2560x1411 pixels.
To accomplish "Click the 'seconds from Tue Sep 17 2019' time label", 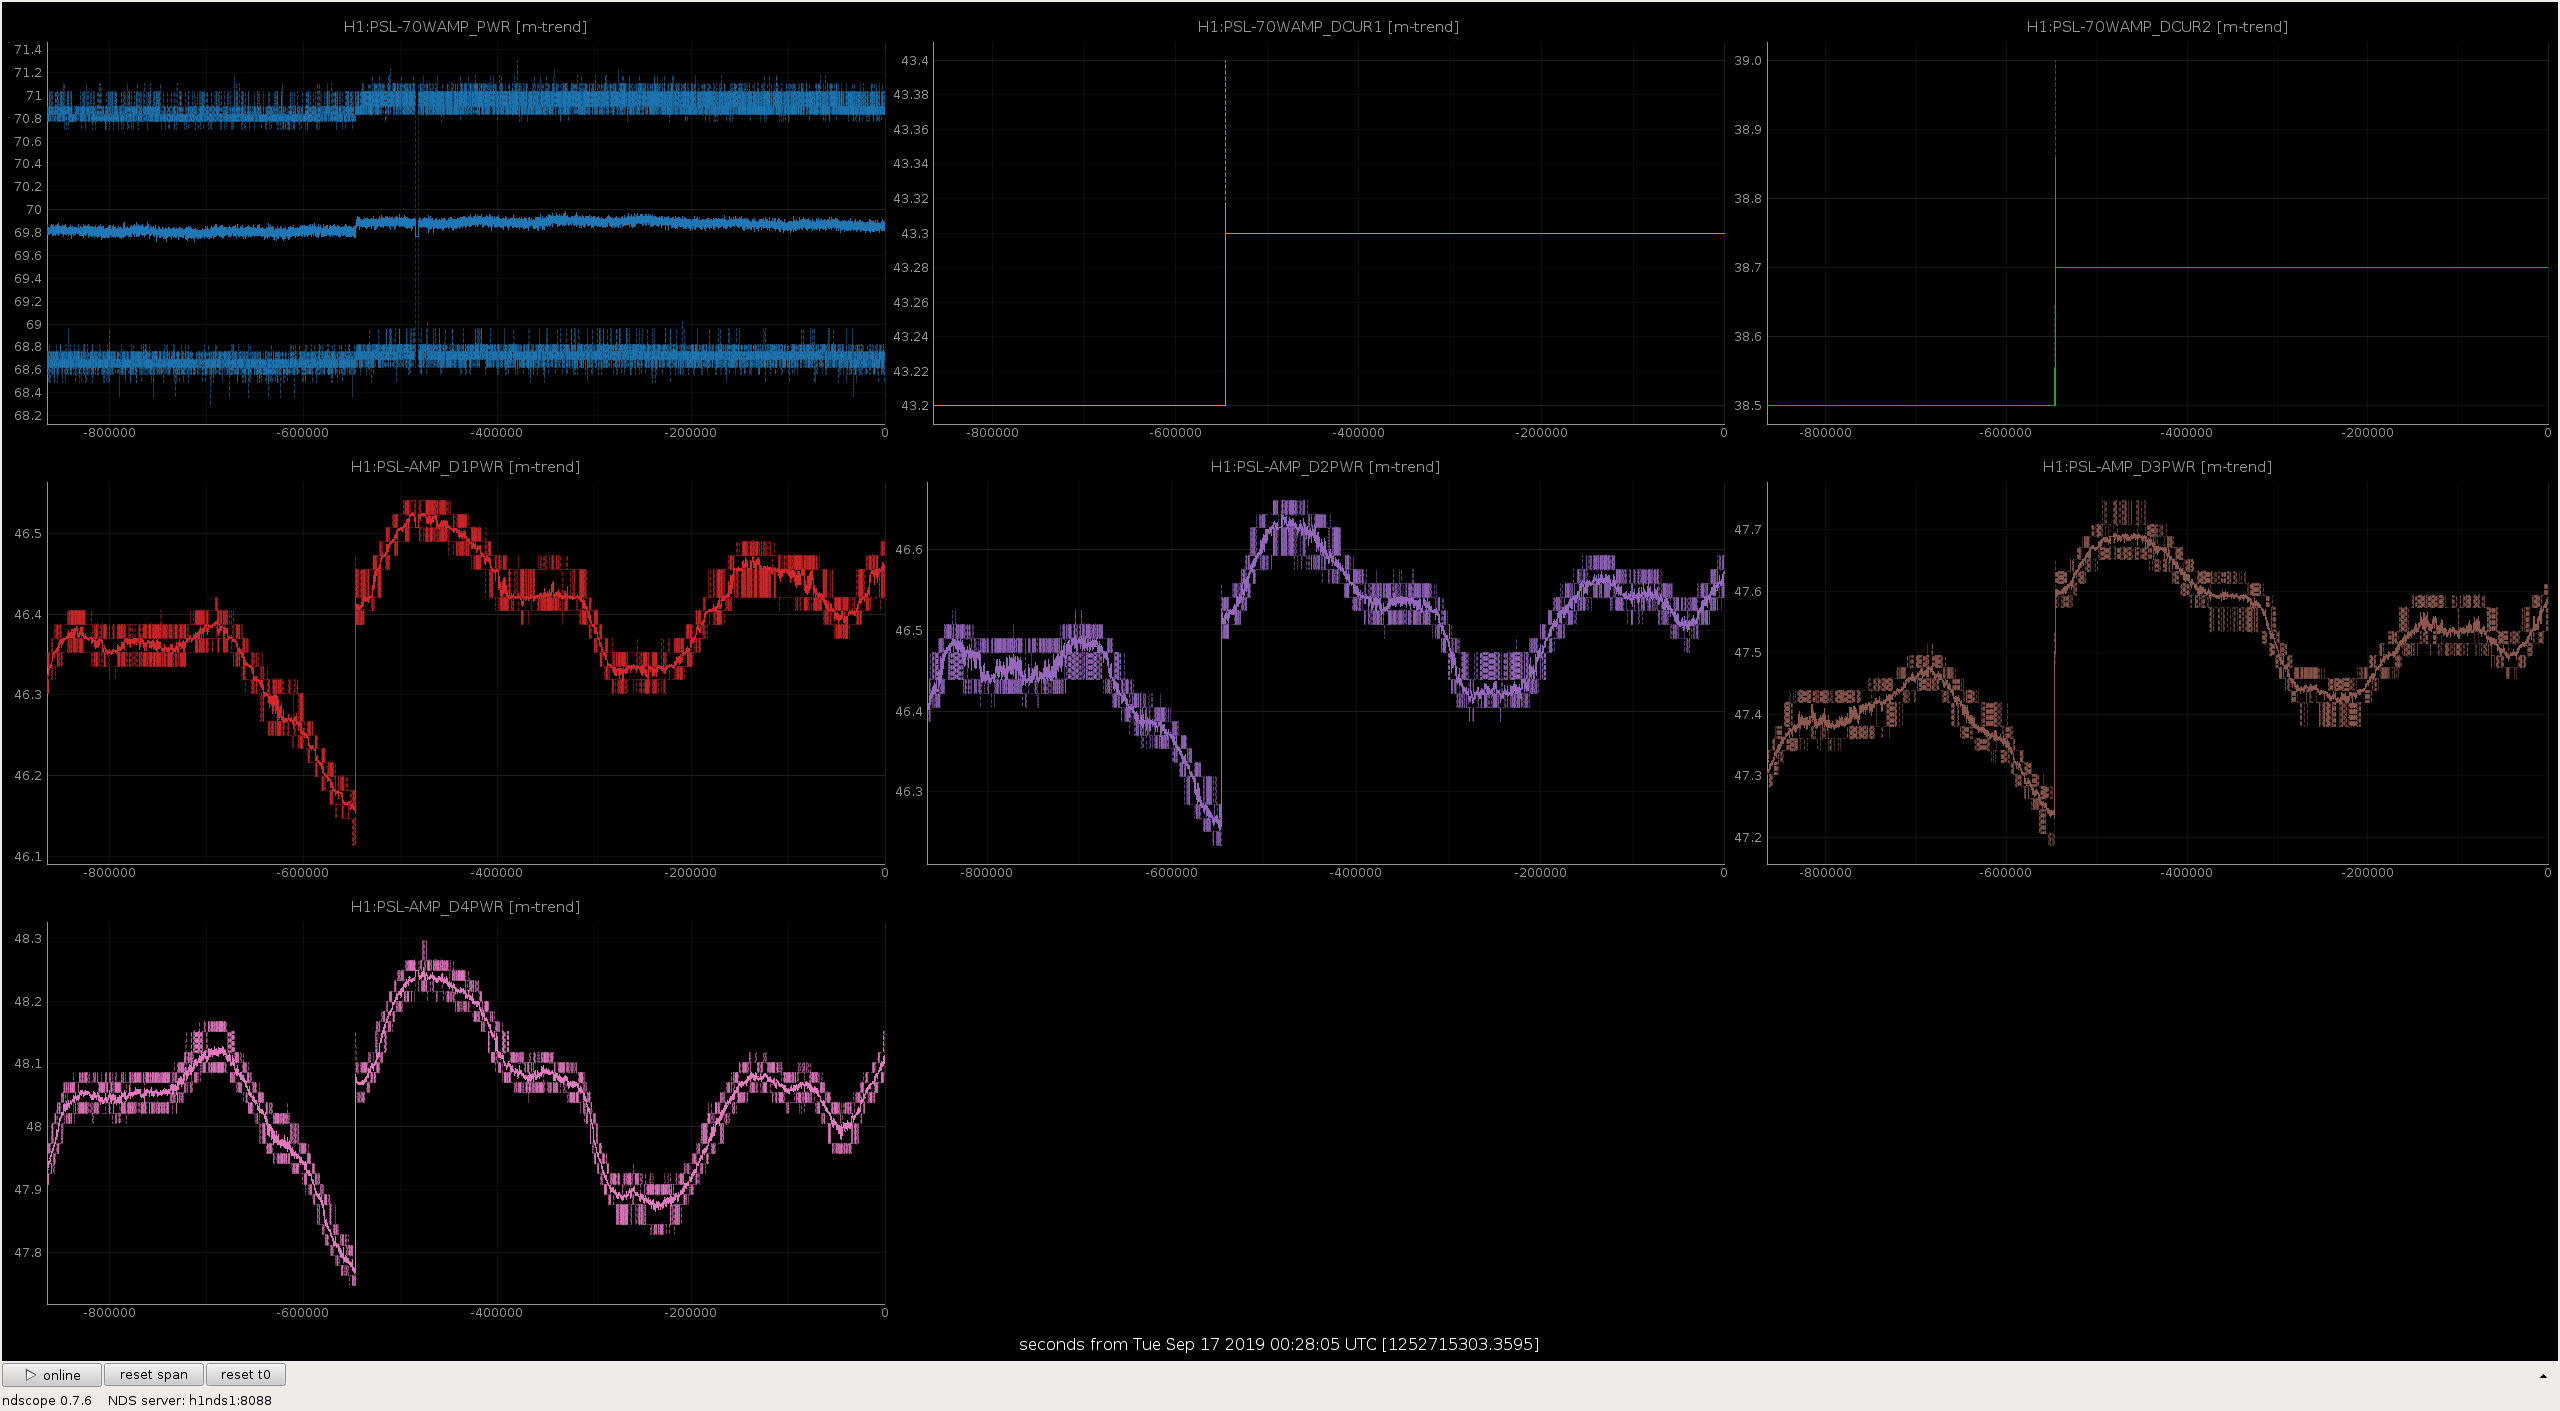I will (1279, 1344).
